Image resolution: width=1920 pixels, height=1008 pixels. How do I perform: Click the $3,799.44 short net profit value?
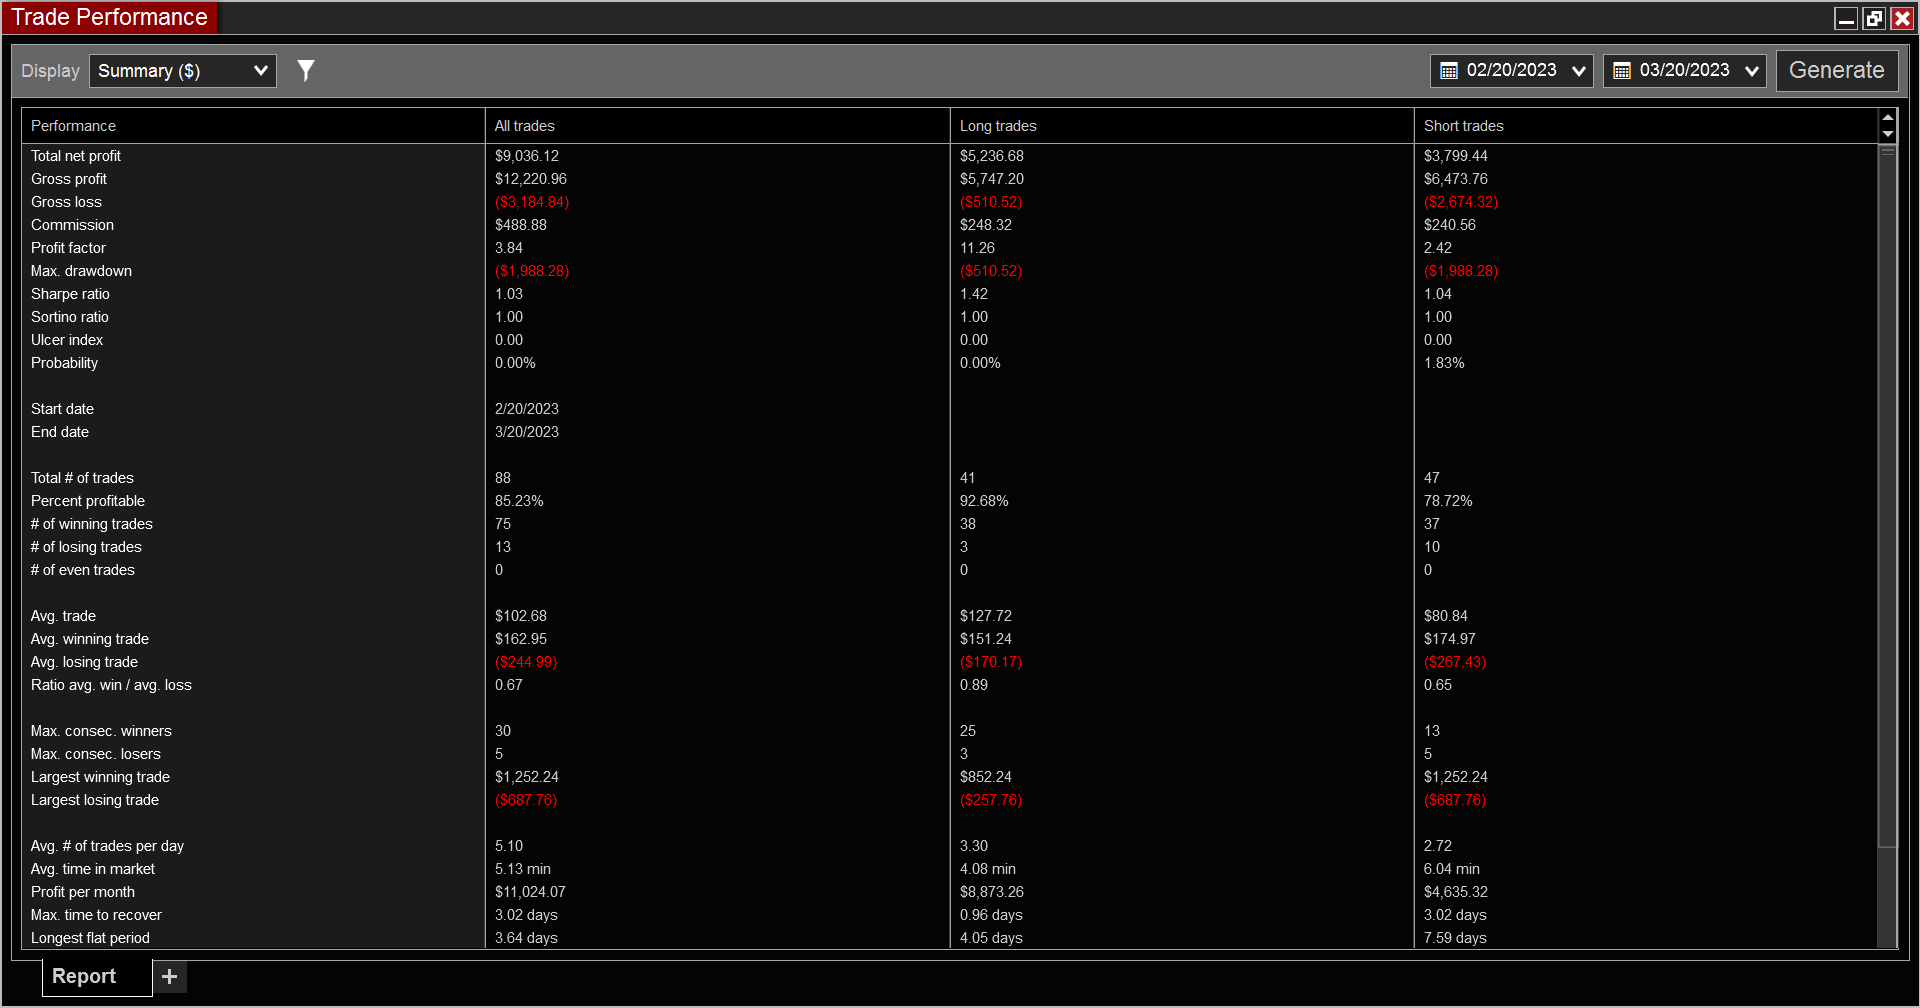tap(1456, 156)
